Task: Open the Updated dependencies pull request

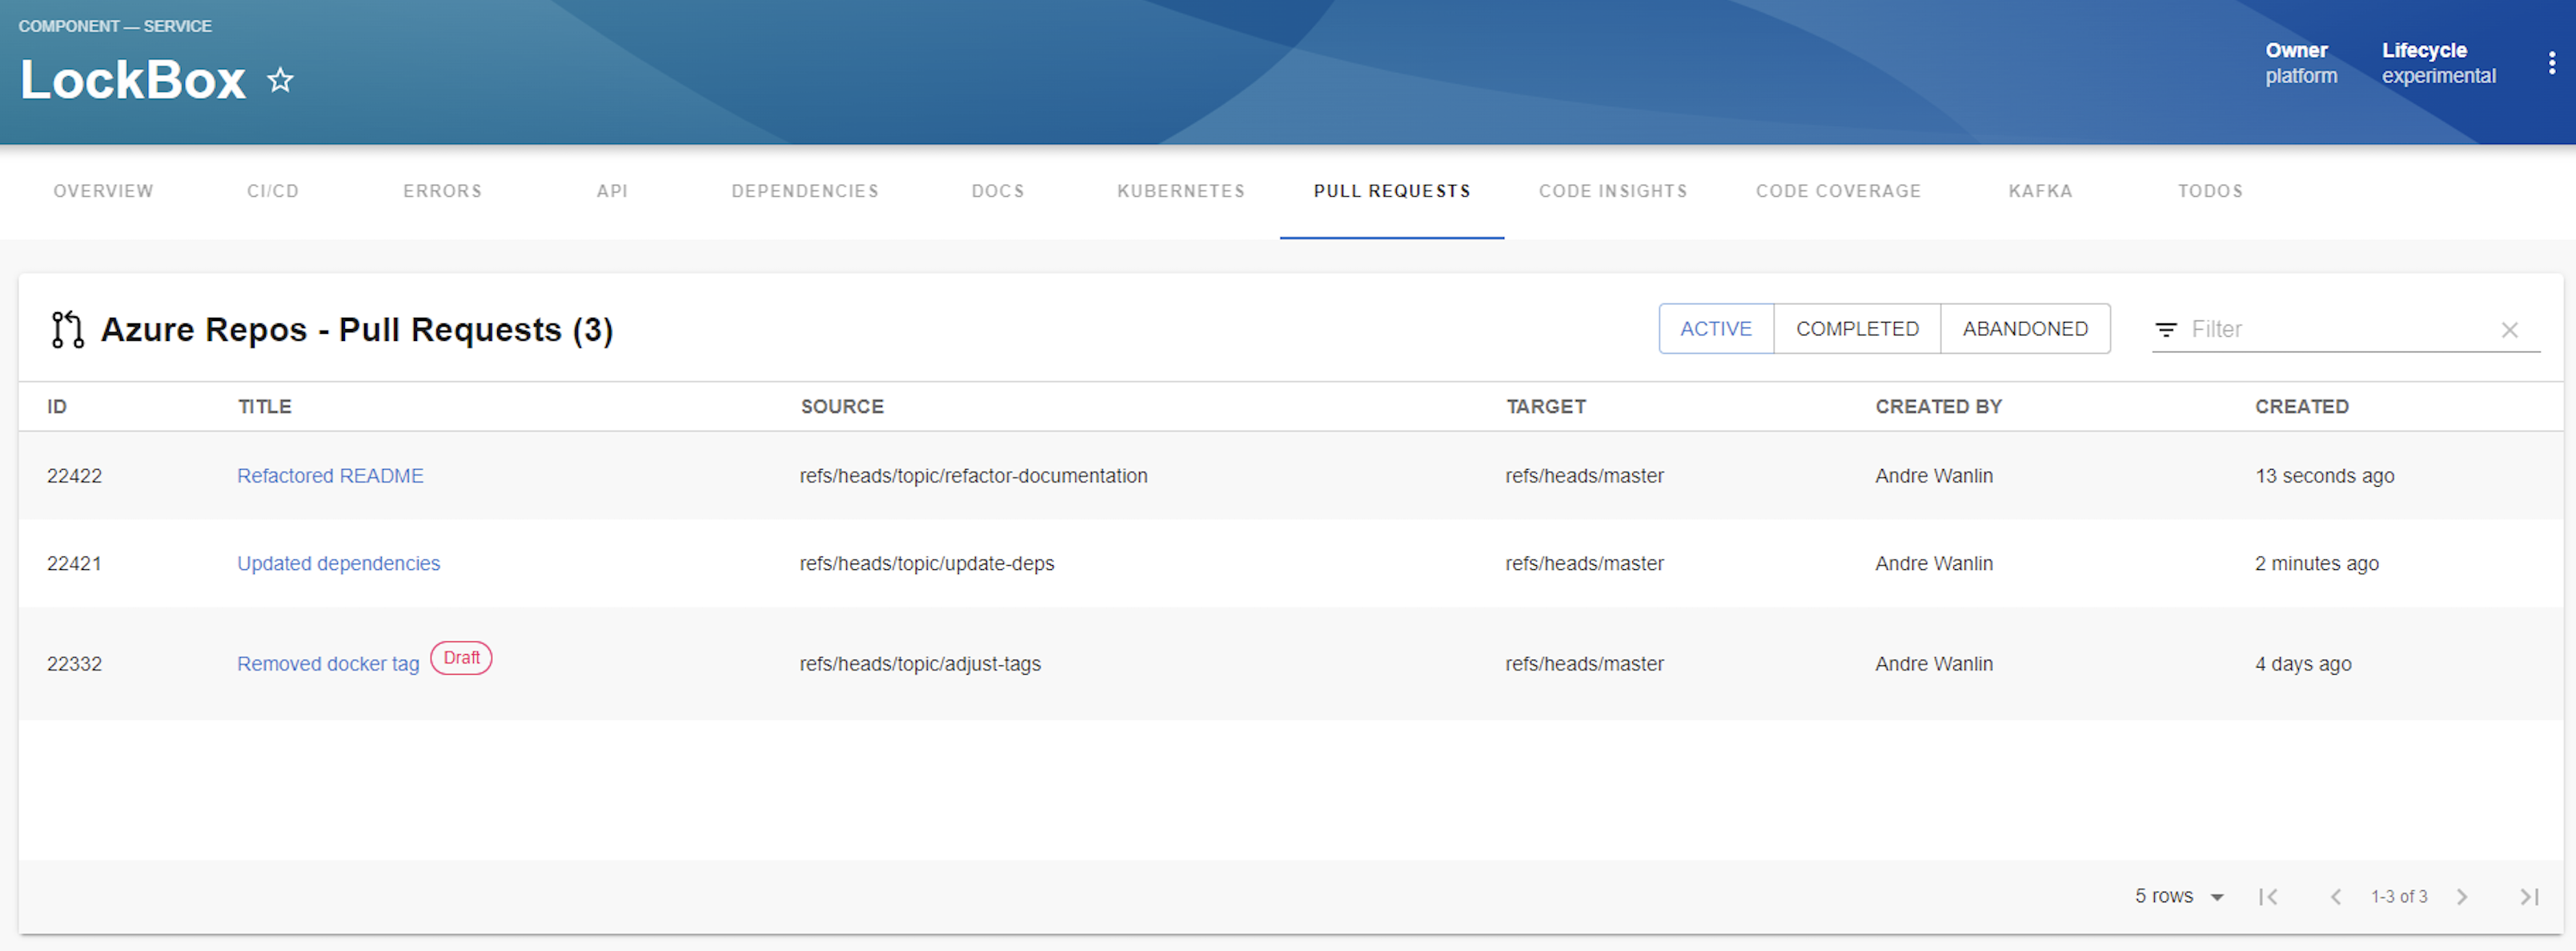Action: click(338, 564)
